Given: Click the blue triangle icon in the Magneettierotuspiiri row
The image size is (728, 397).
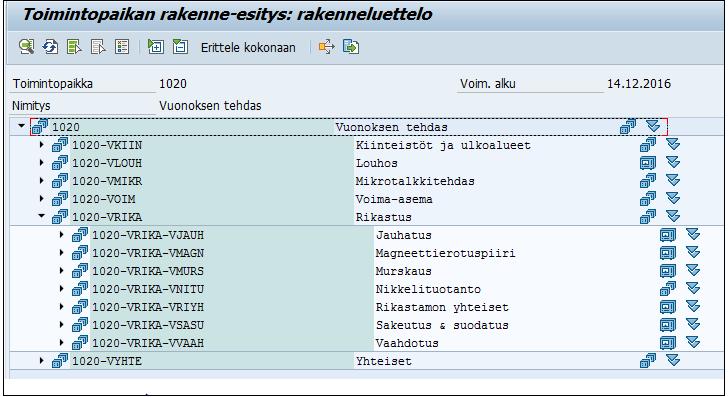Looking at the screenshot, I should click(693, 253).
